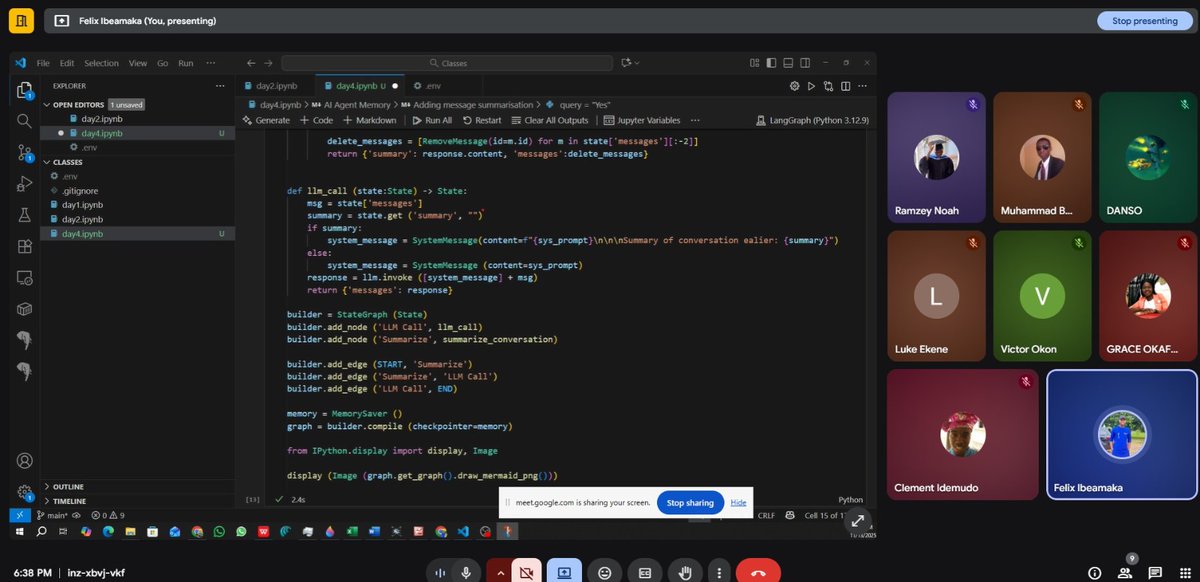Open the Accounts menu in the activity bar
Screen dimensions: 1200x582
coord(24,461)
